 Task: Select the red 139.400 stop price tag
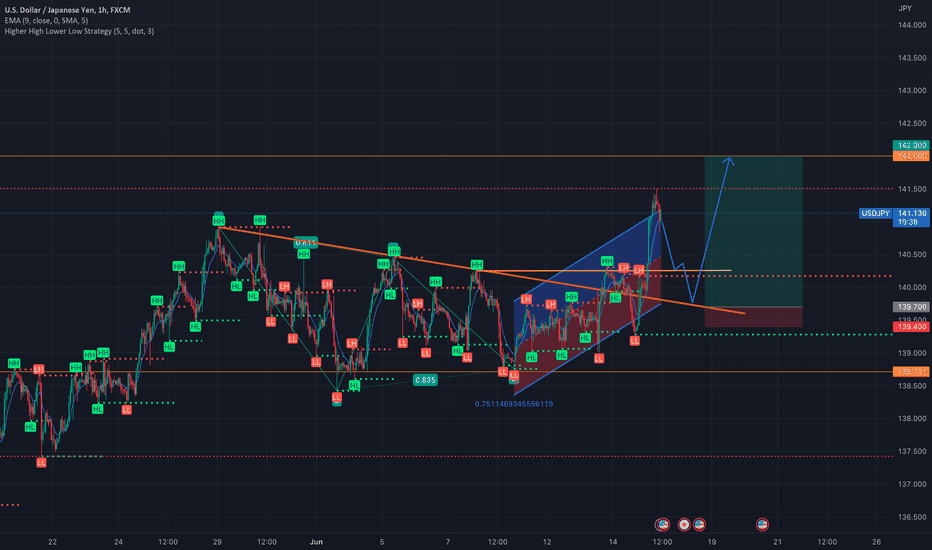tap(912, 327)
